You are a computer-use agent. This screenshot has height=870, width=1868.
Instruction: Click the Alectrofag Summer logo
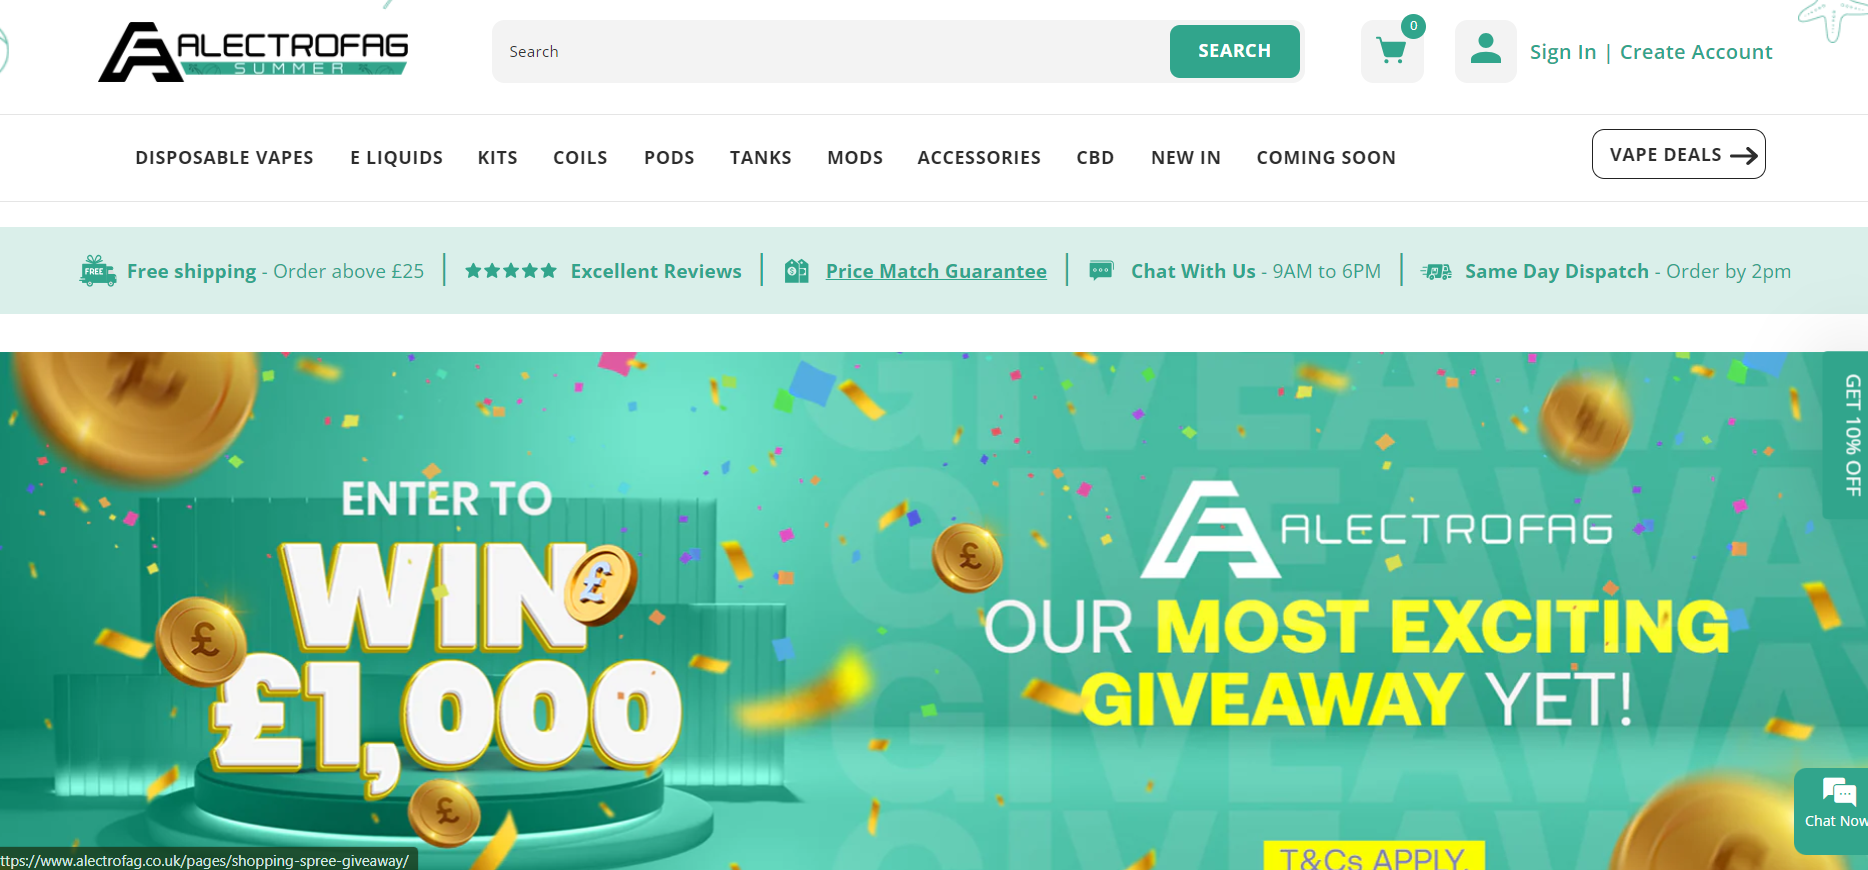(254, 51)
